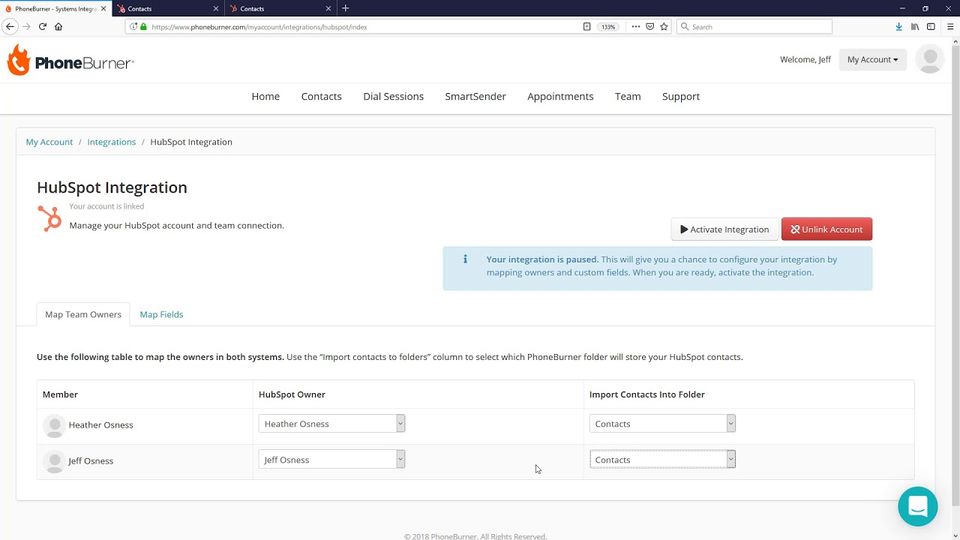Viewport: 960px width, 540px height.
Task: Switch to the Map Fields tab
Action: coord(161,314)
